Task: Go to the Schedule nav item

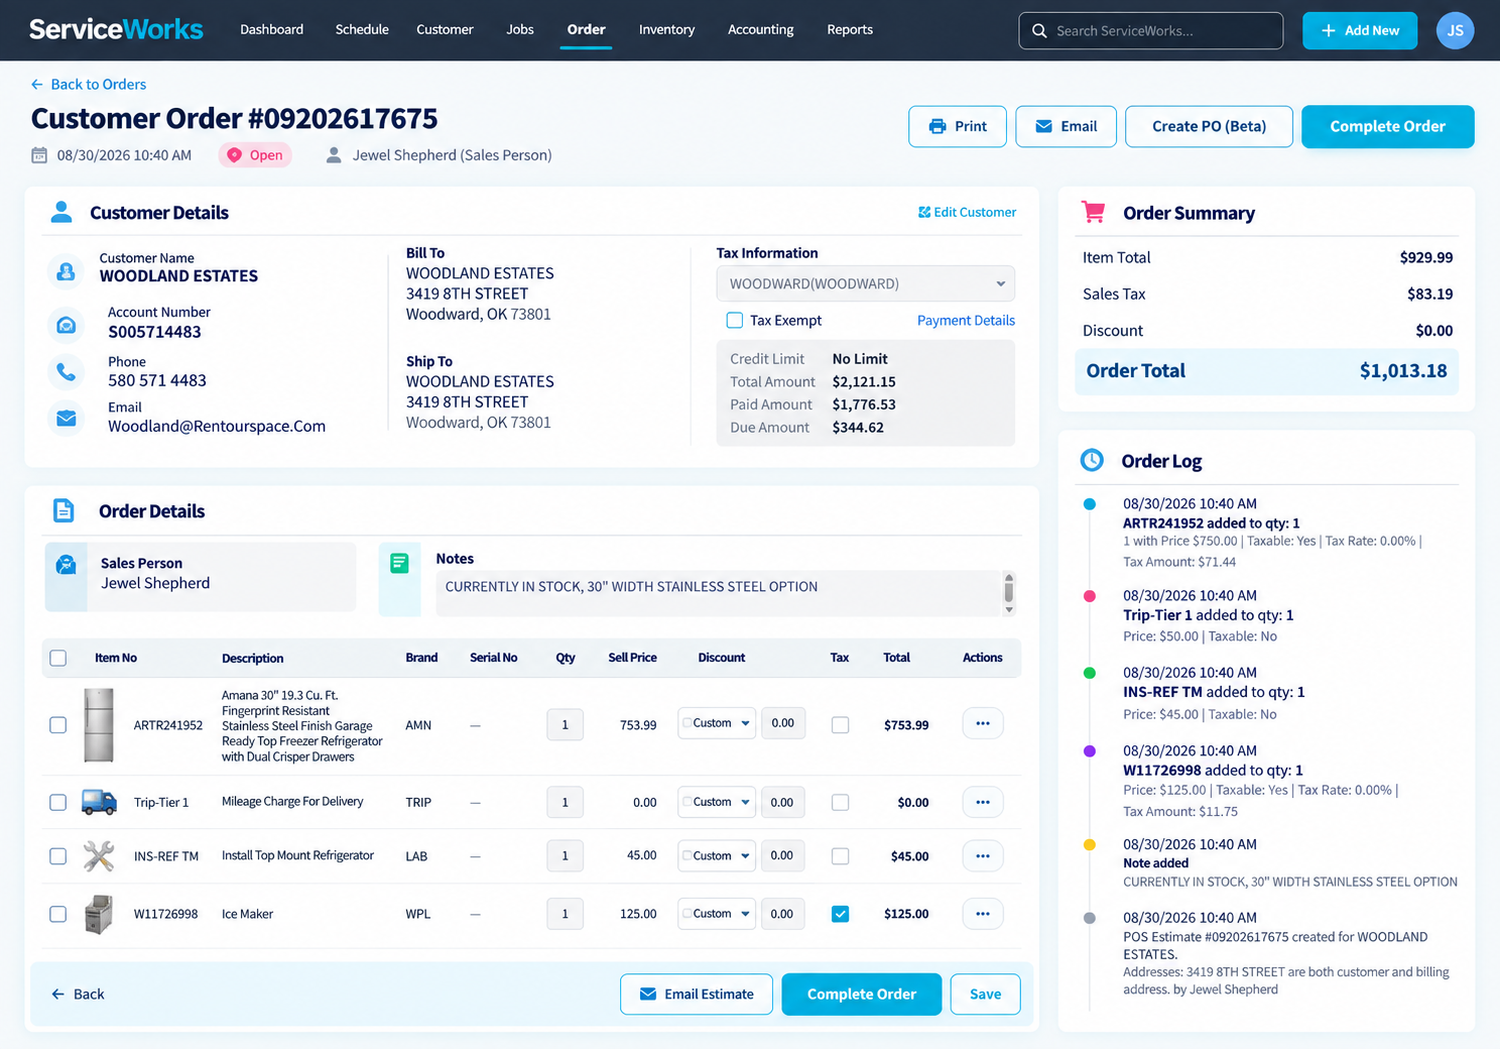Action: tap(362, 30)
